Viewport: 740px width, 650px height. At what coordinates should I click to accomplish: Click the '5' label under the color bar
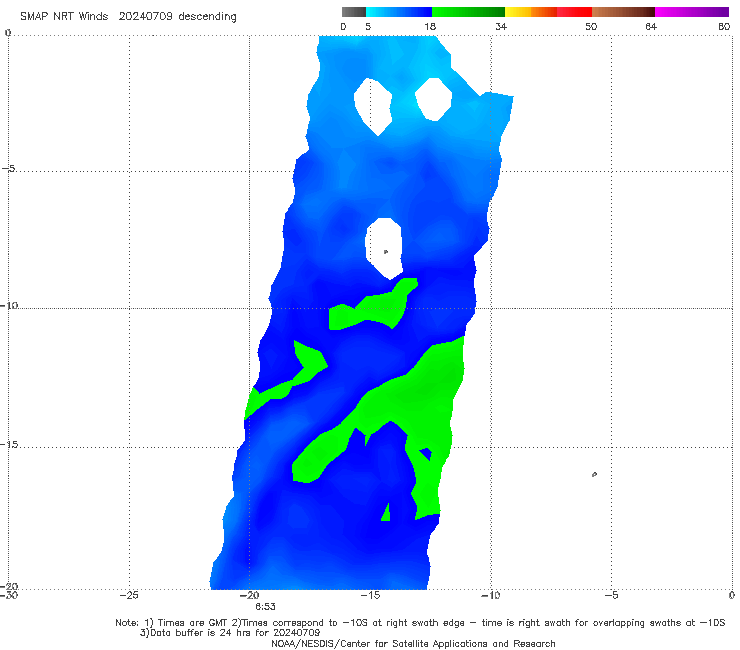tap(368, 26)
